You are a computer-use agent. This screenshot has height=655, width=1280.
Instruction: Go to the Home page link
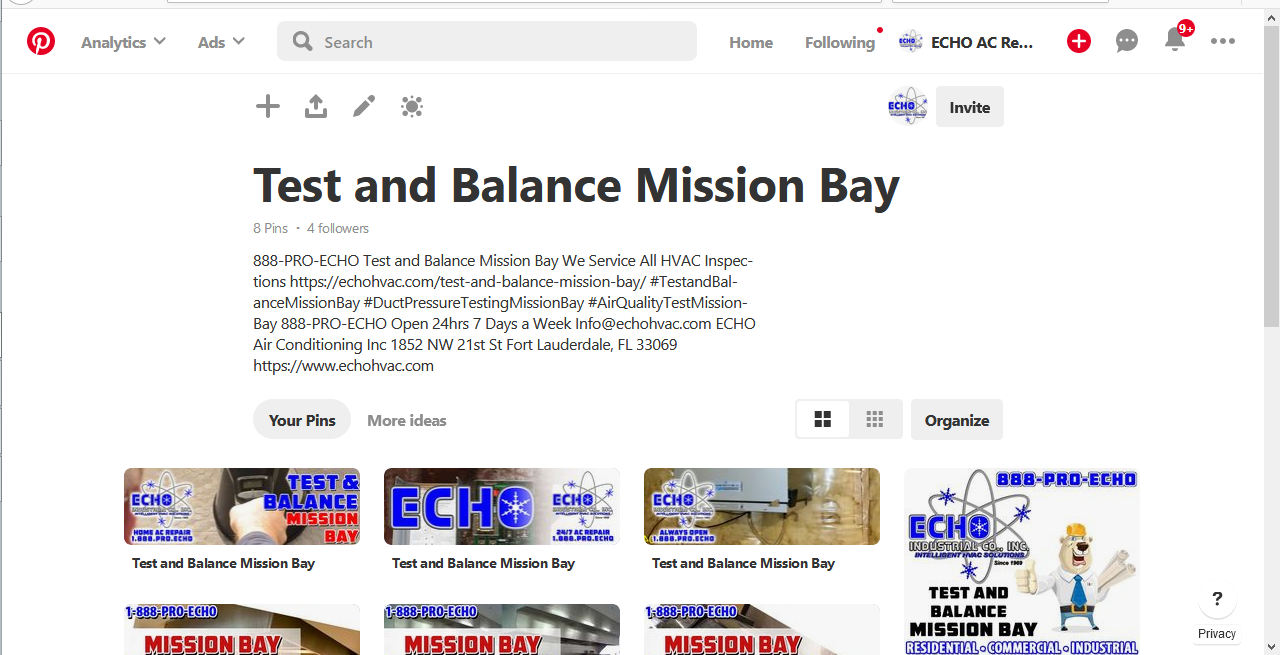pyautogui.click(x=751, y=42)
